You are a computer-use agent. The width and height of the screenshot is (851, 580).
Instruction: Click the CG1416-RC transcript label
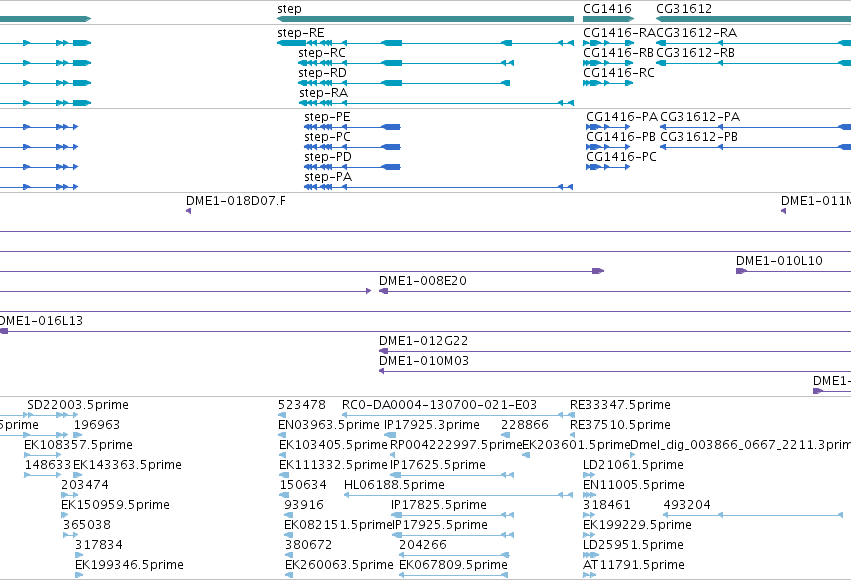click(x=619, y=73)
